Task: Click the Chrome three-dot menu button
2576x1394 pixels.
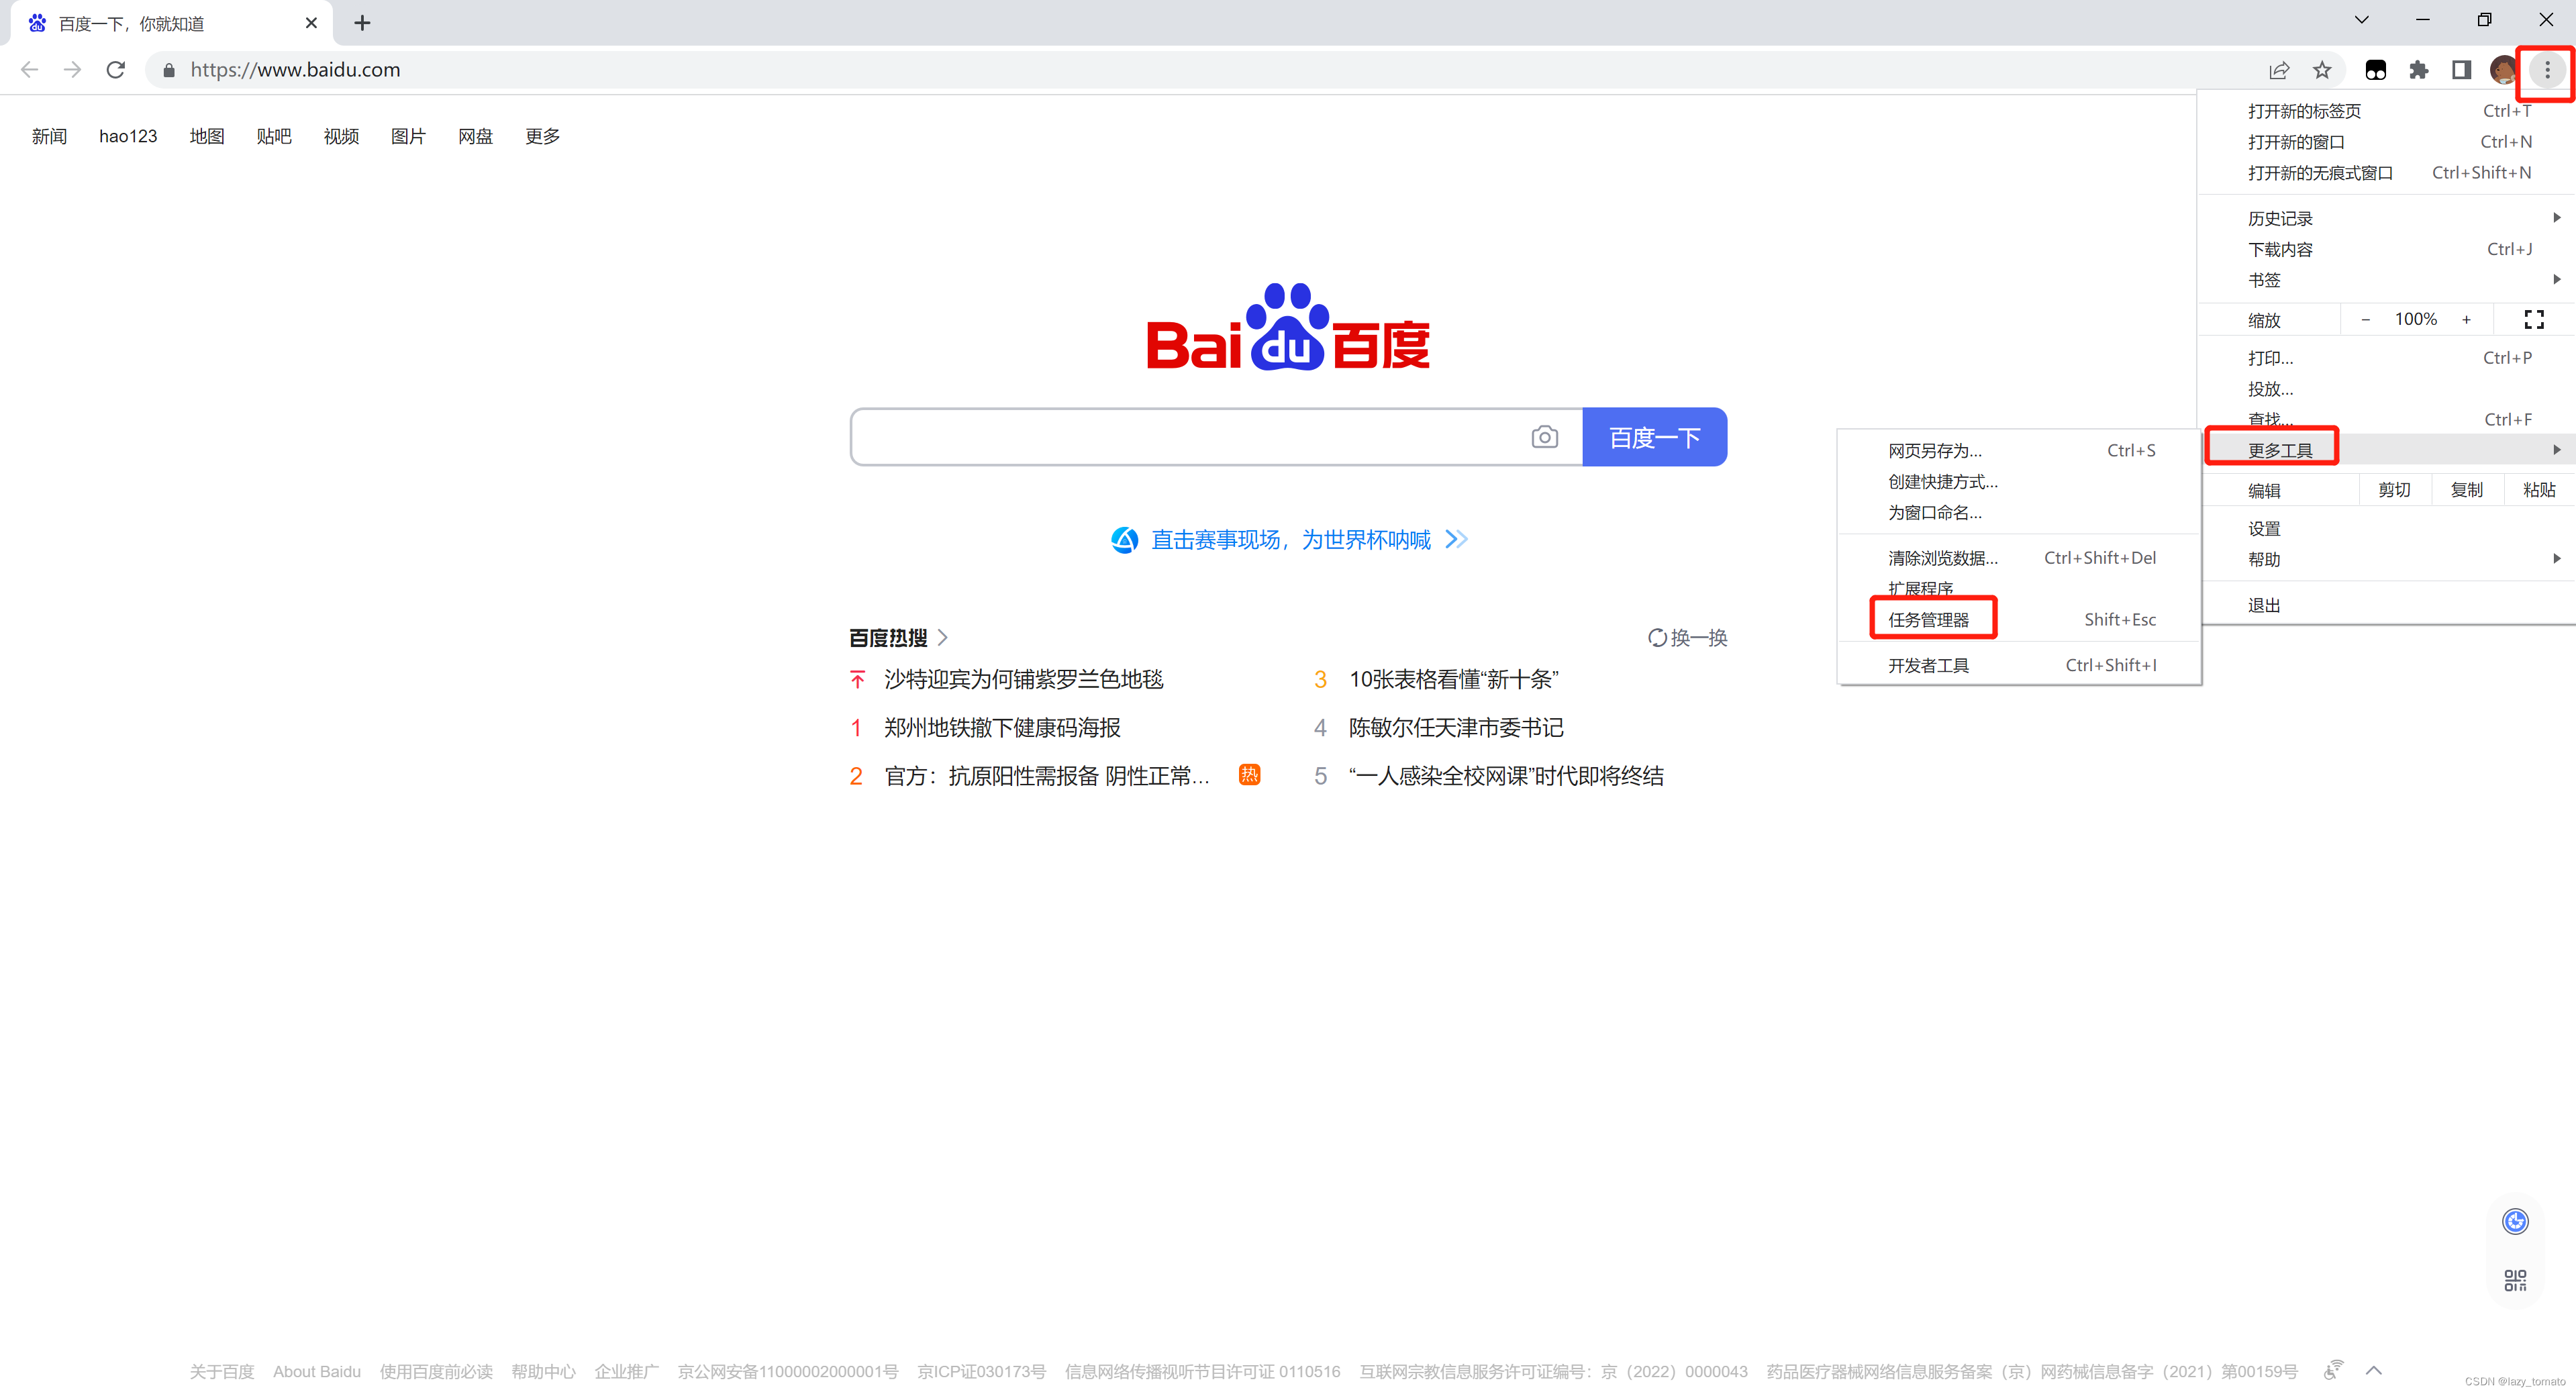Action: (x=2547, y=70)
